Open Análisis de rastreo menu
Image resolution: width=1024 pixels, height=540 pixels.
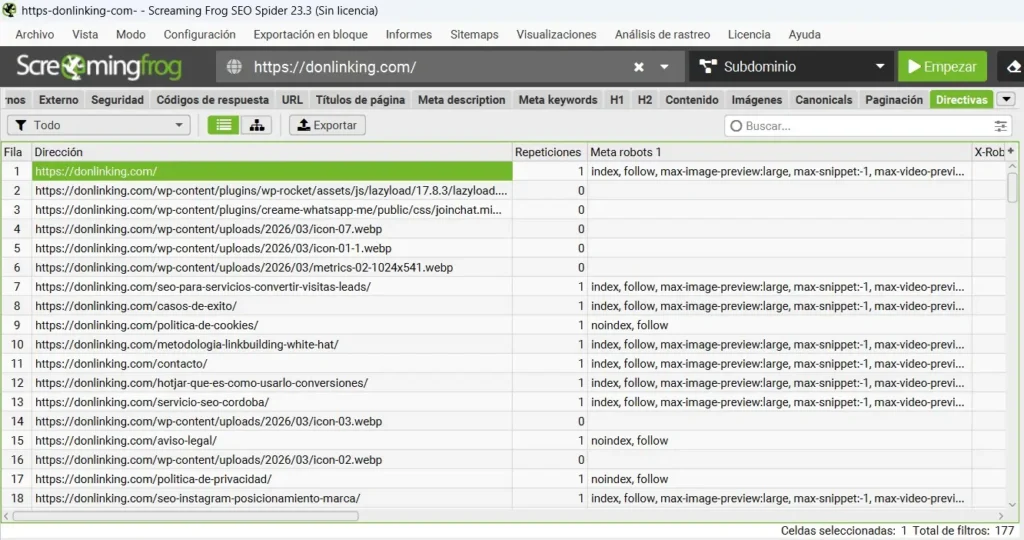(662, 35)
